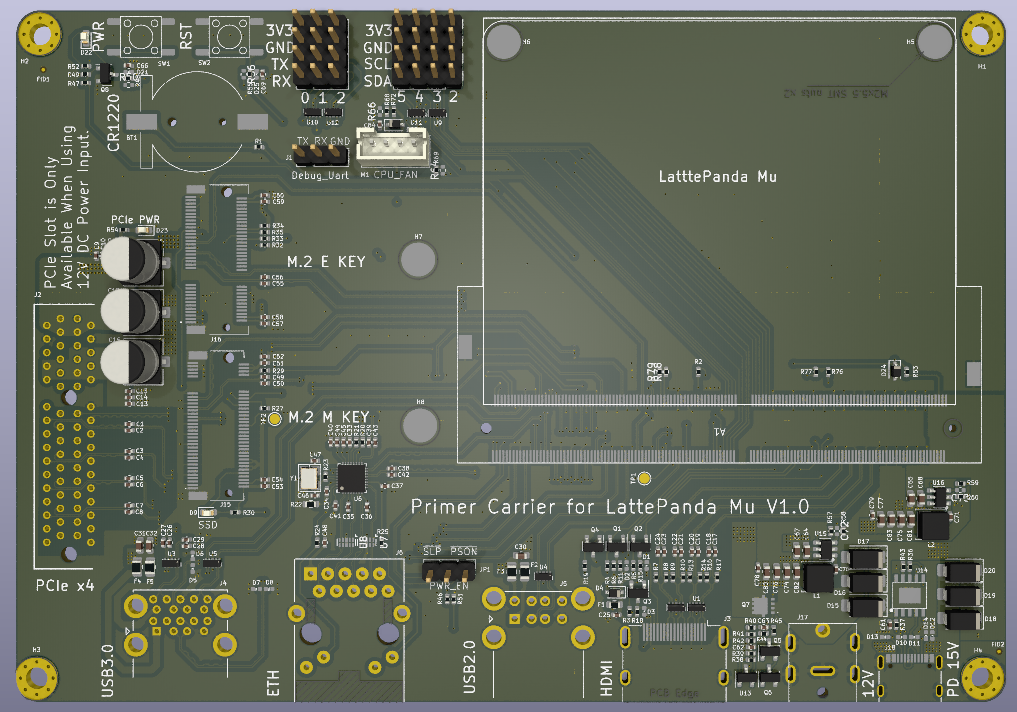The height and width of the screenshot is (712, 1017).
Task: Click the bottom-right gold mounting hole
Action: click(981, 676)
